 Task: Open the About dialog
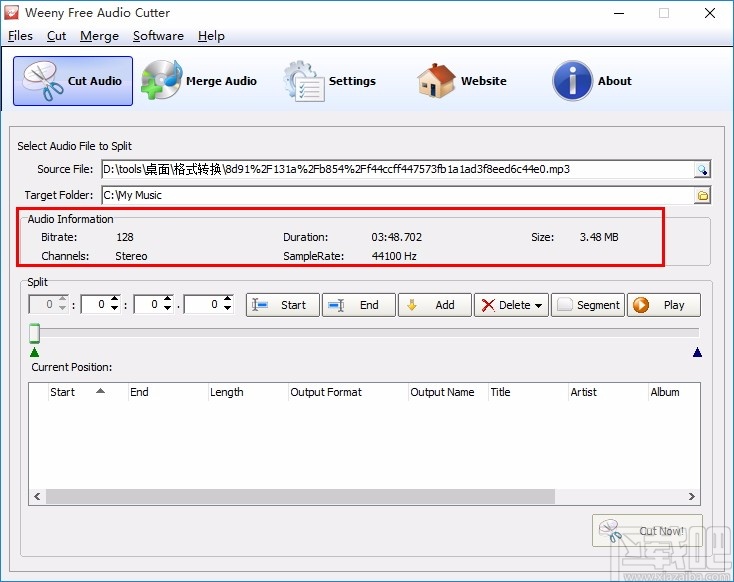click(592, 81)
